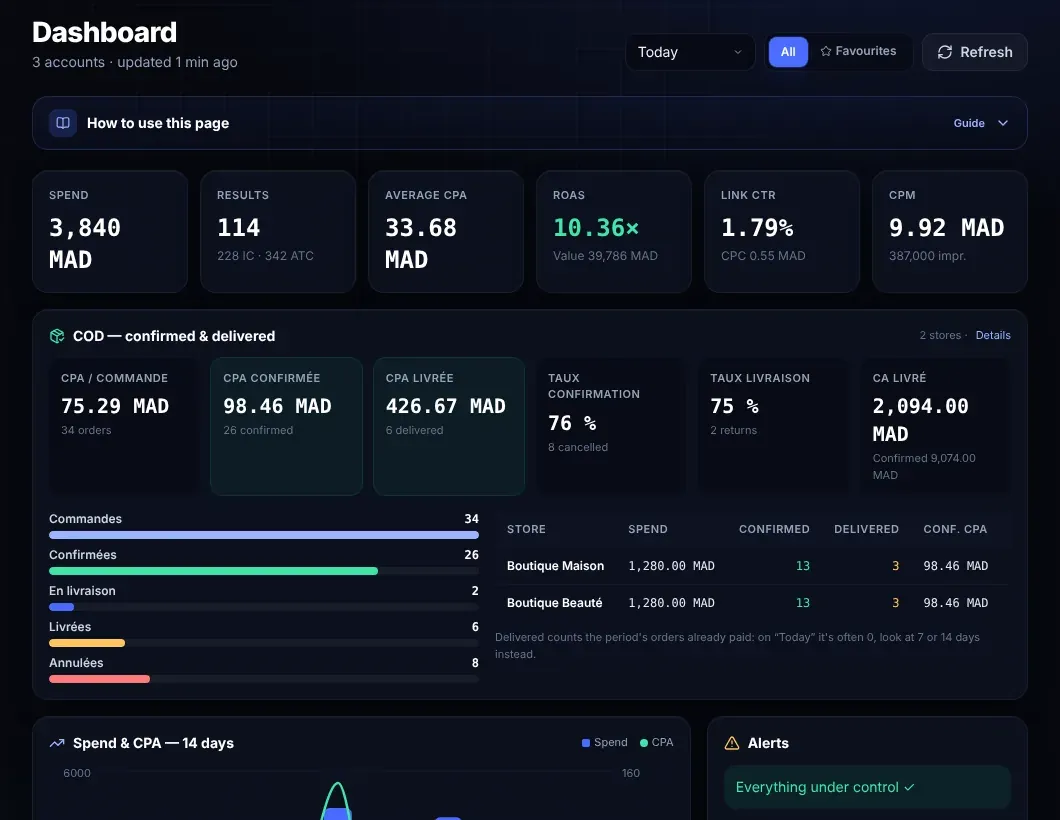The width and height of the screenshot is (1060, 820).
Task: Click the Refresh button
Action: point(974,52)
